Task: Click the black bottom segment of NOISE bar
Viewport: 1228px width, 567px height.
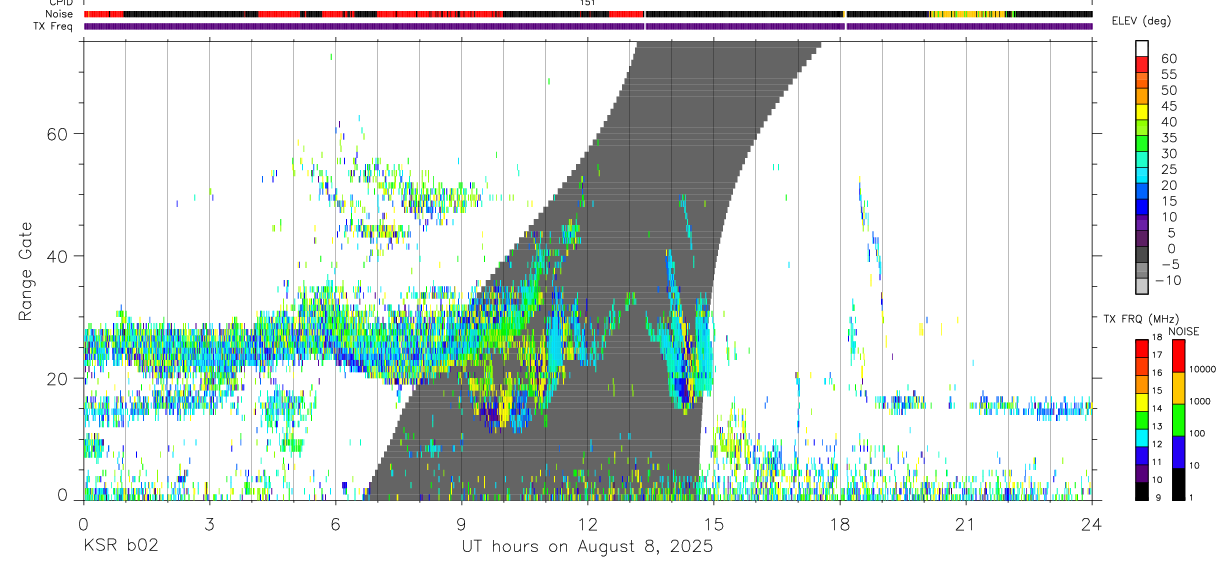Action: point(1178,484)
